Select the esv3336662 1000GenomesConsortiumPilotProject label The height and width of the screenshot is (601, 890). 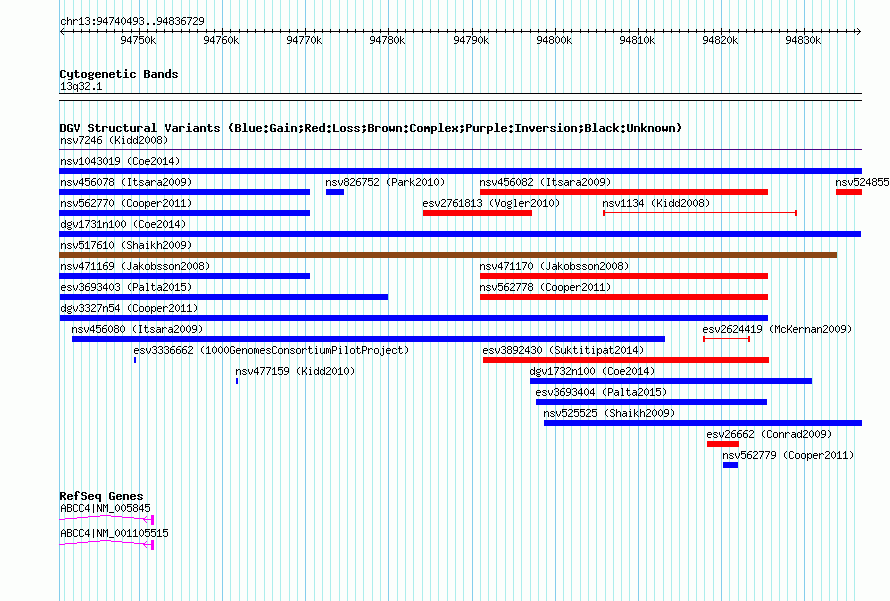(x=271, y=350)
